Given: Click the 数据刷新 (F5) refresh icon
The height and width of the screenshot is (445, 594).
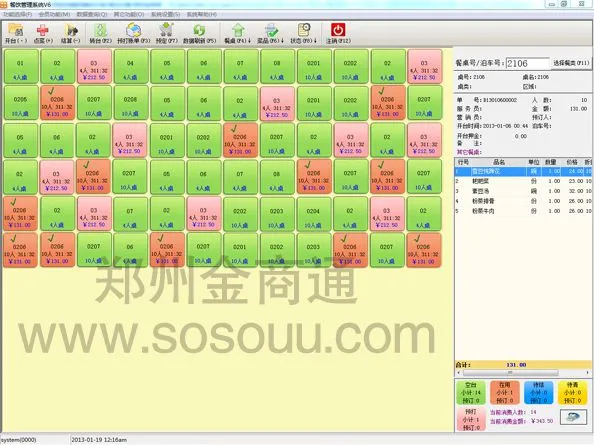Looking at the screenshot, I should coord(199,33).
